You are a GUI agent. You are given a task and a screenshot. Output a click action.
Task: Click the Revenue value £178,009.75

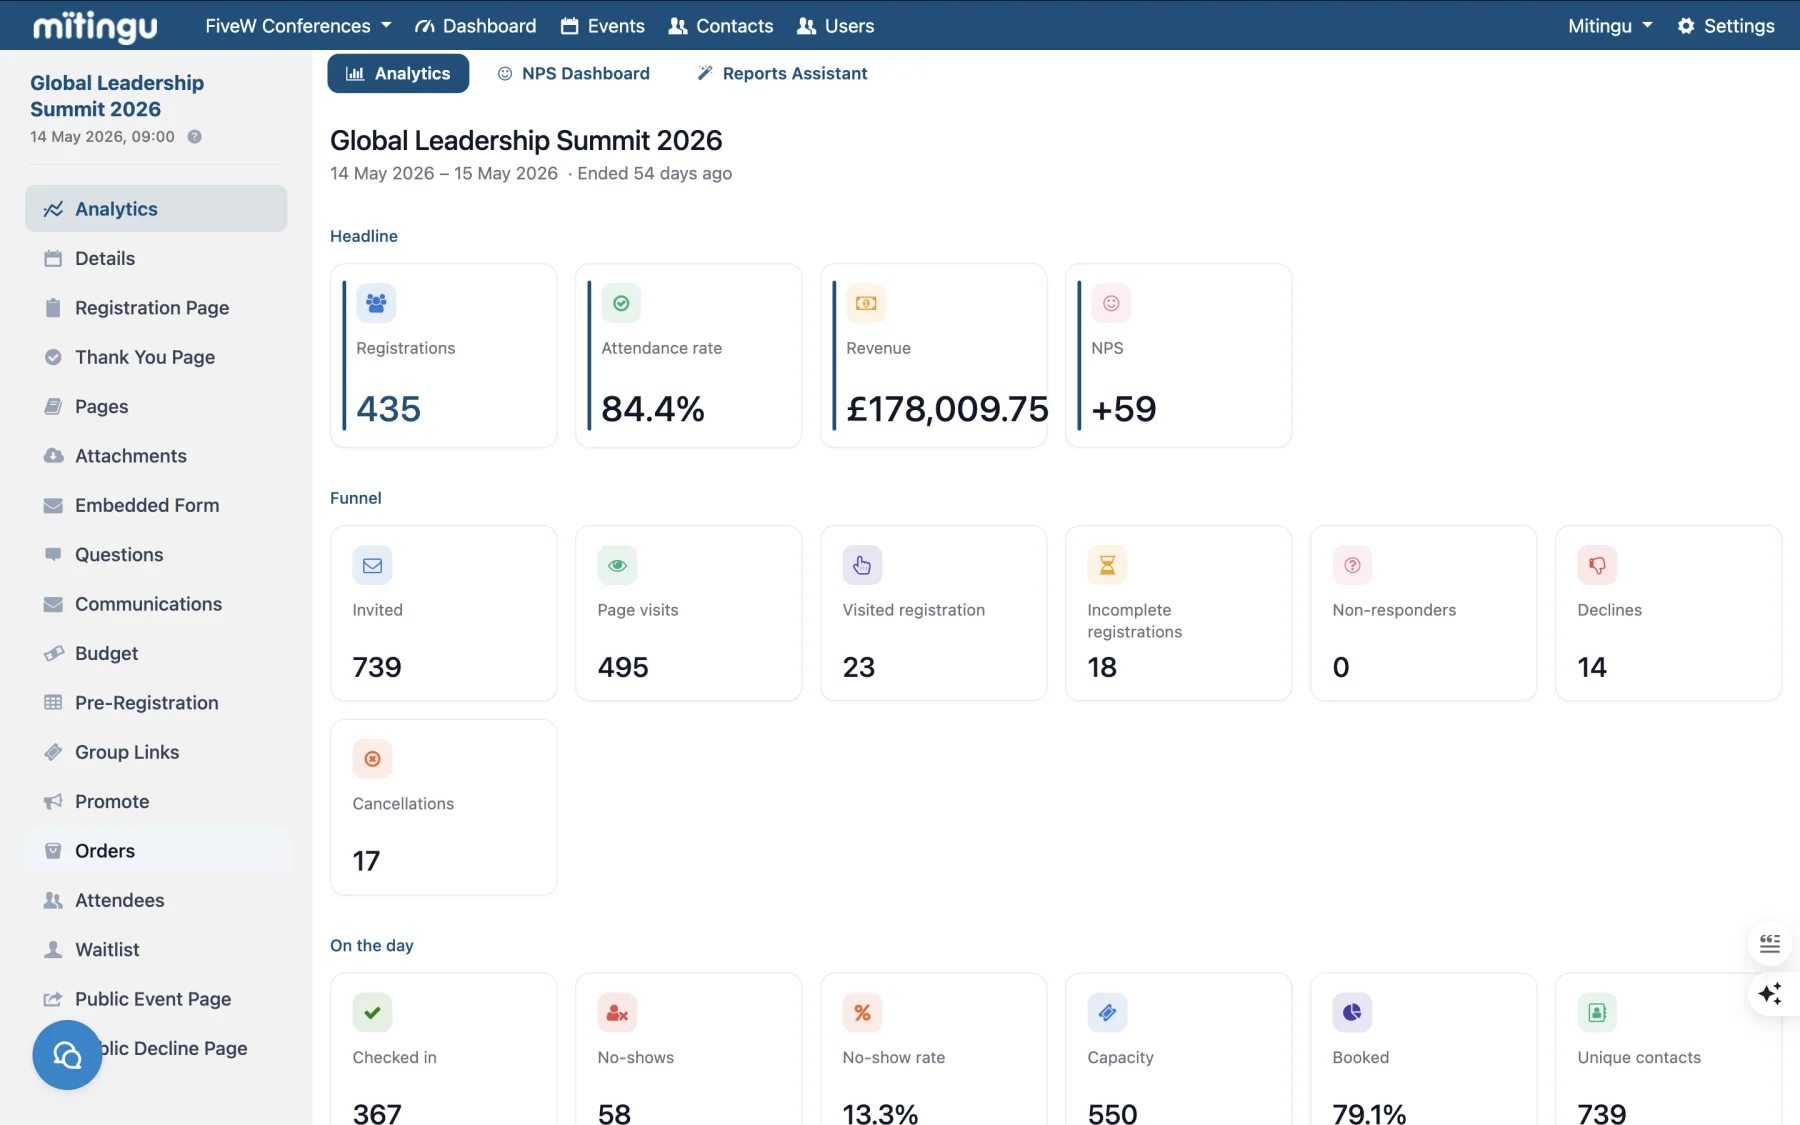947,409
